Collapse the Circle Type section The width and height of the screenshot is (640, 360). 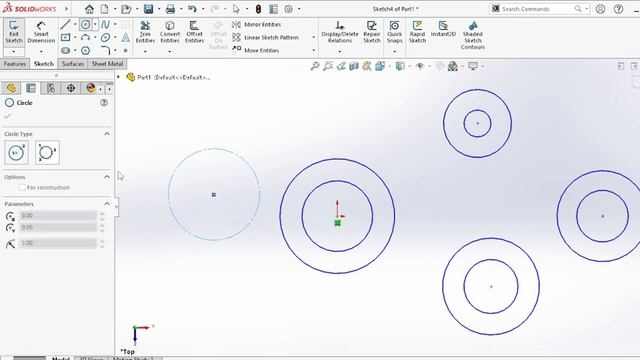click(x=107, y=134)
